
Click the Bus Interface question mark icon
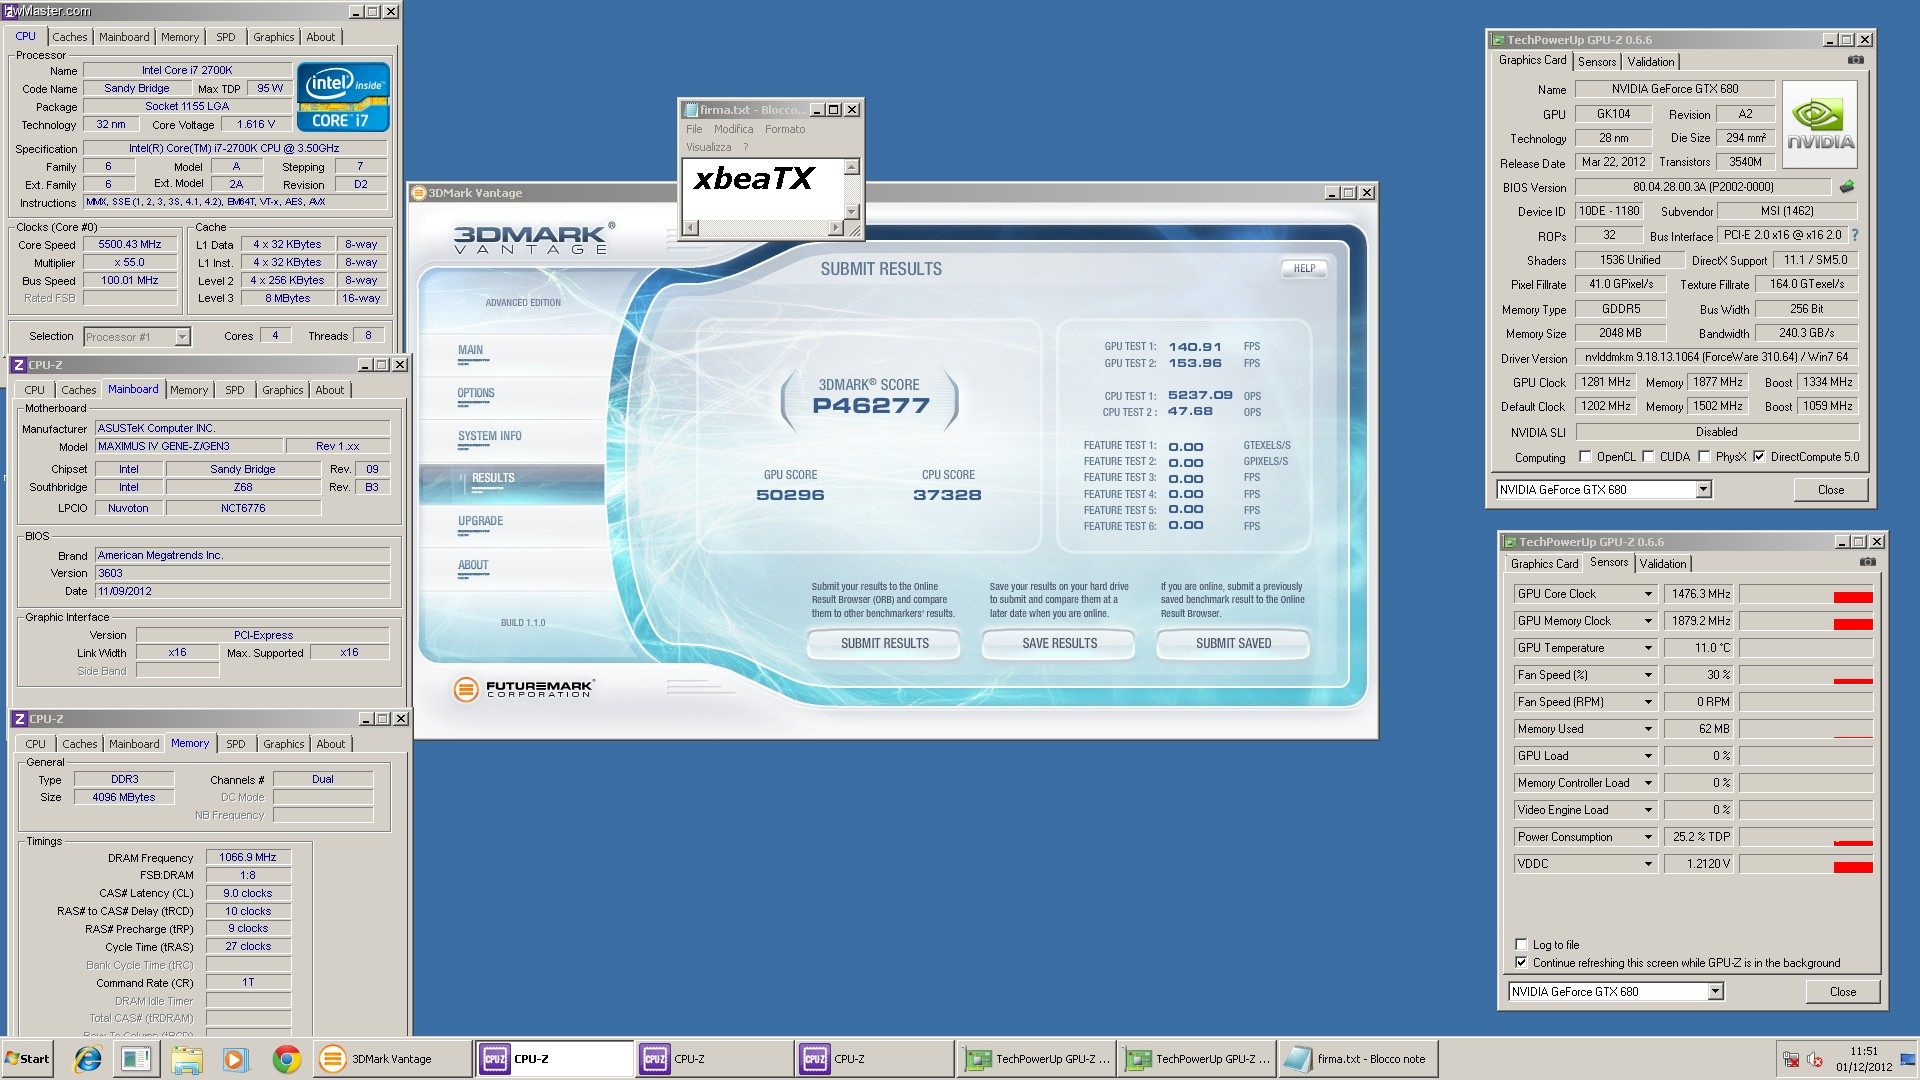pos(1855,235)
